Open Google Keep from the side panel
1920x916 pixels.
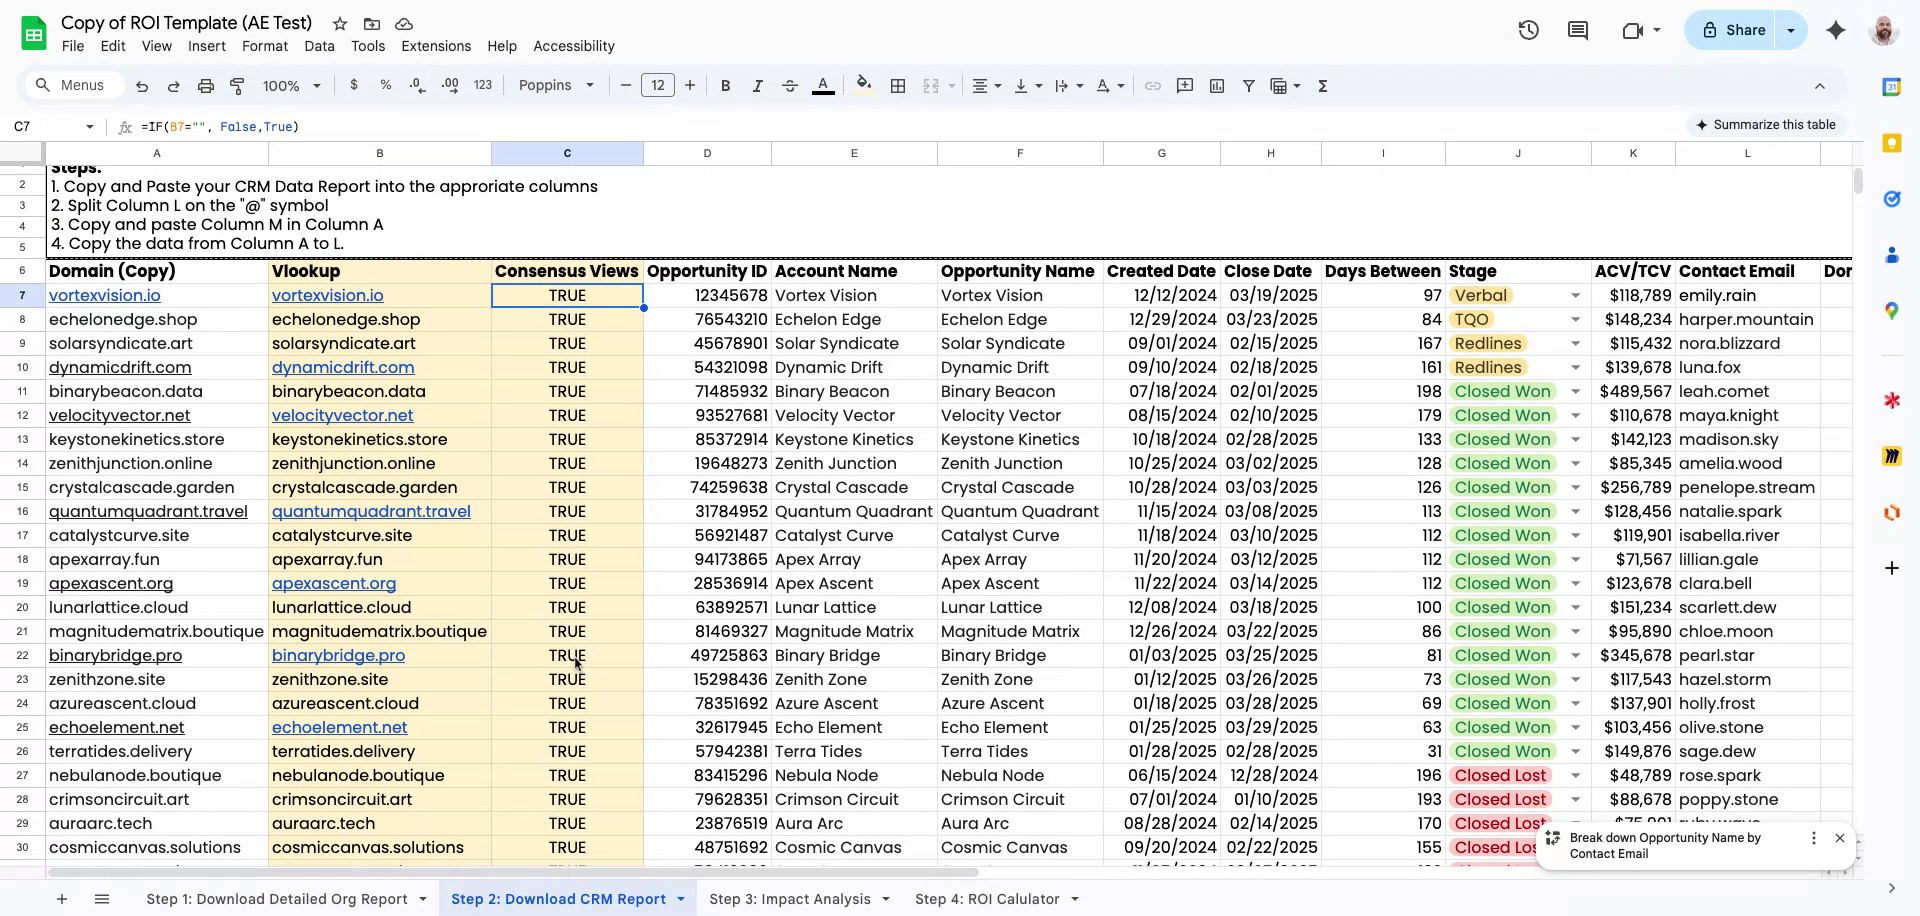point(1892,143)
